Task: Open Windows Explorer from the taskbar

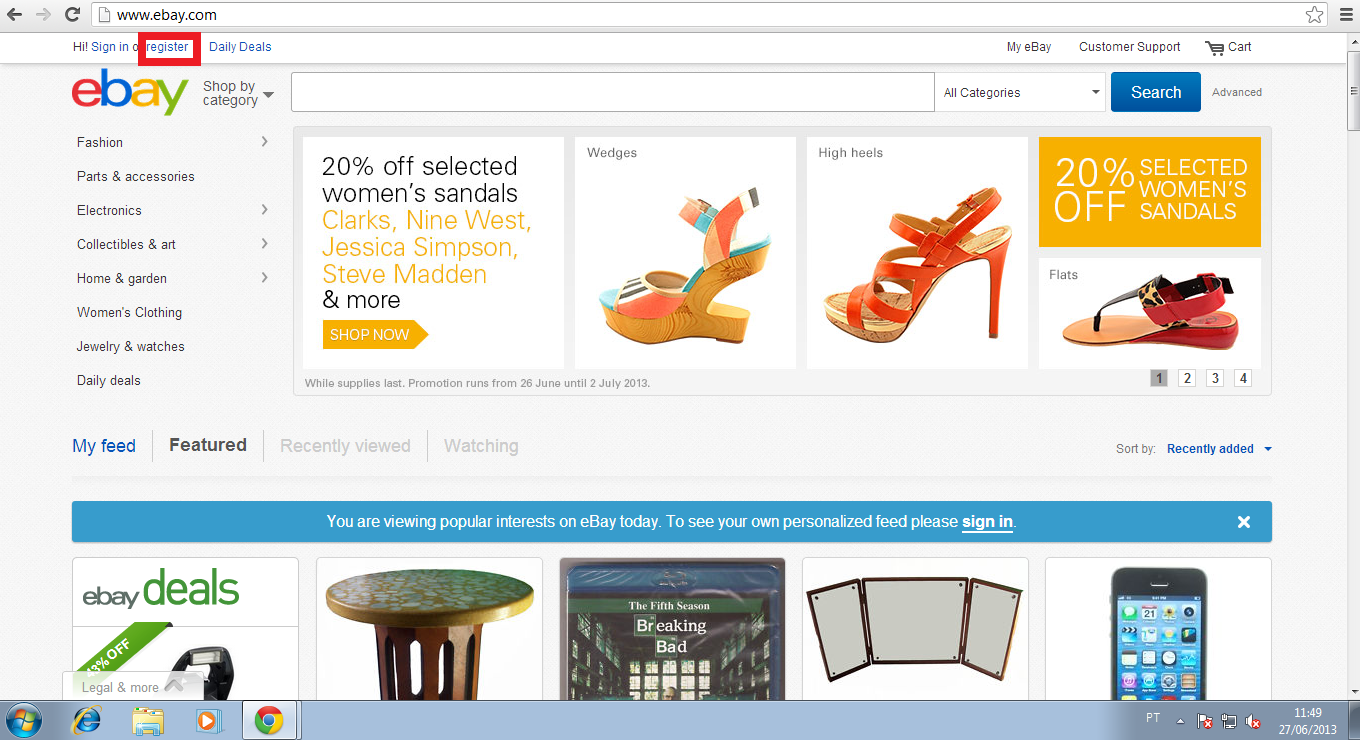Action: point(148,720)
